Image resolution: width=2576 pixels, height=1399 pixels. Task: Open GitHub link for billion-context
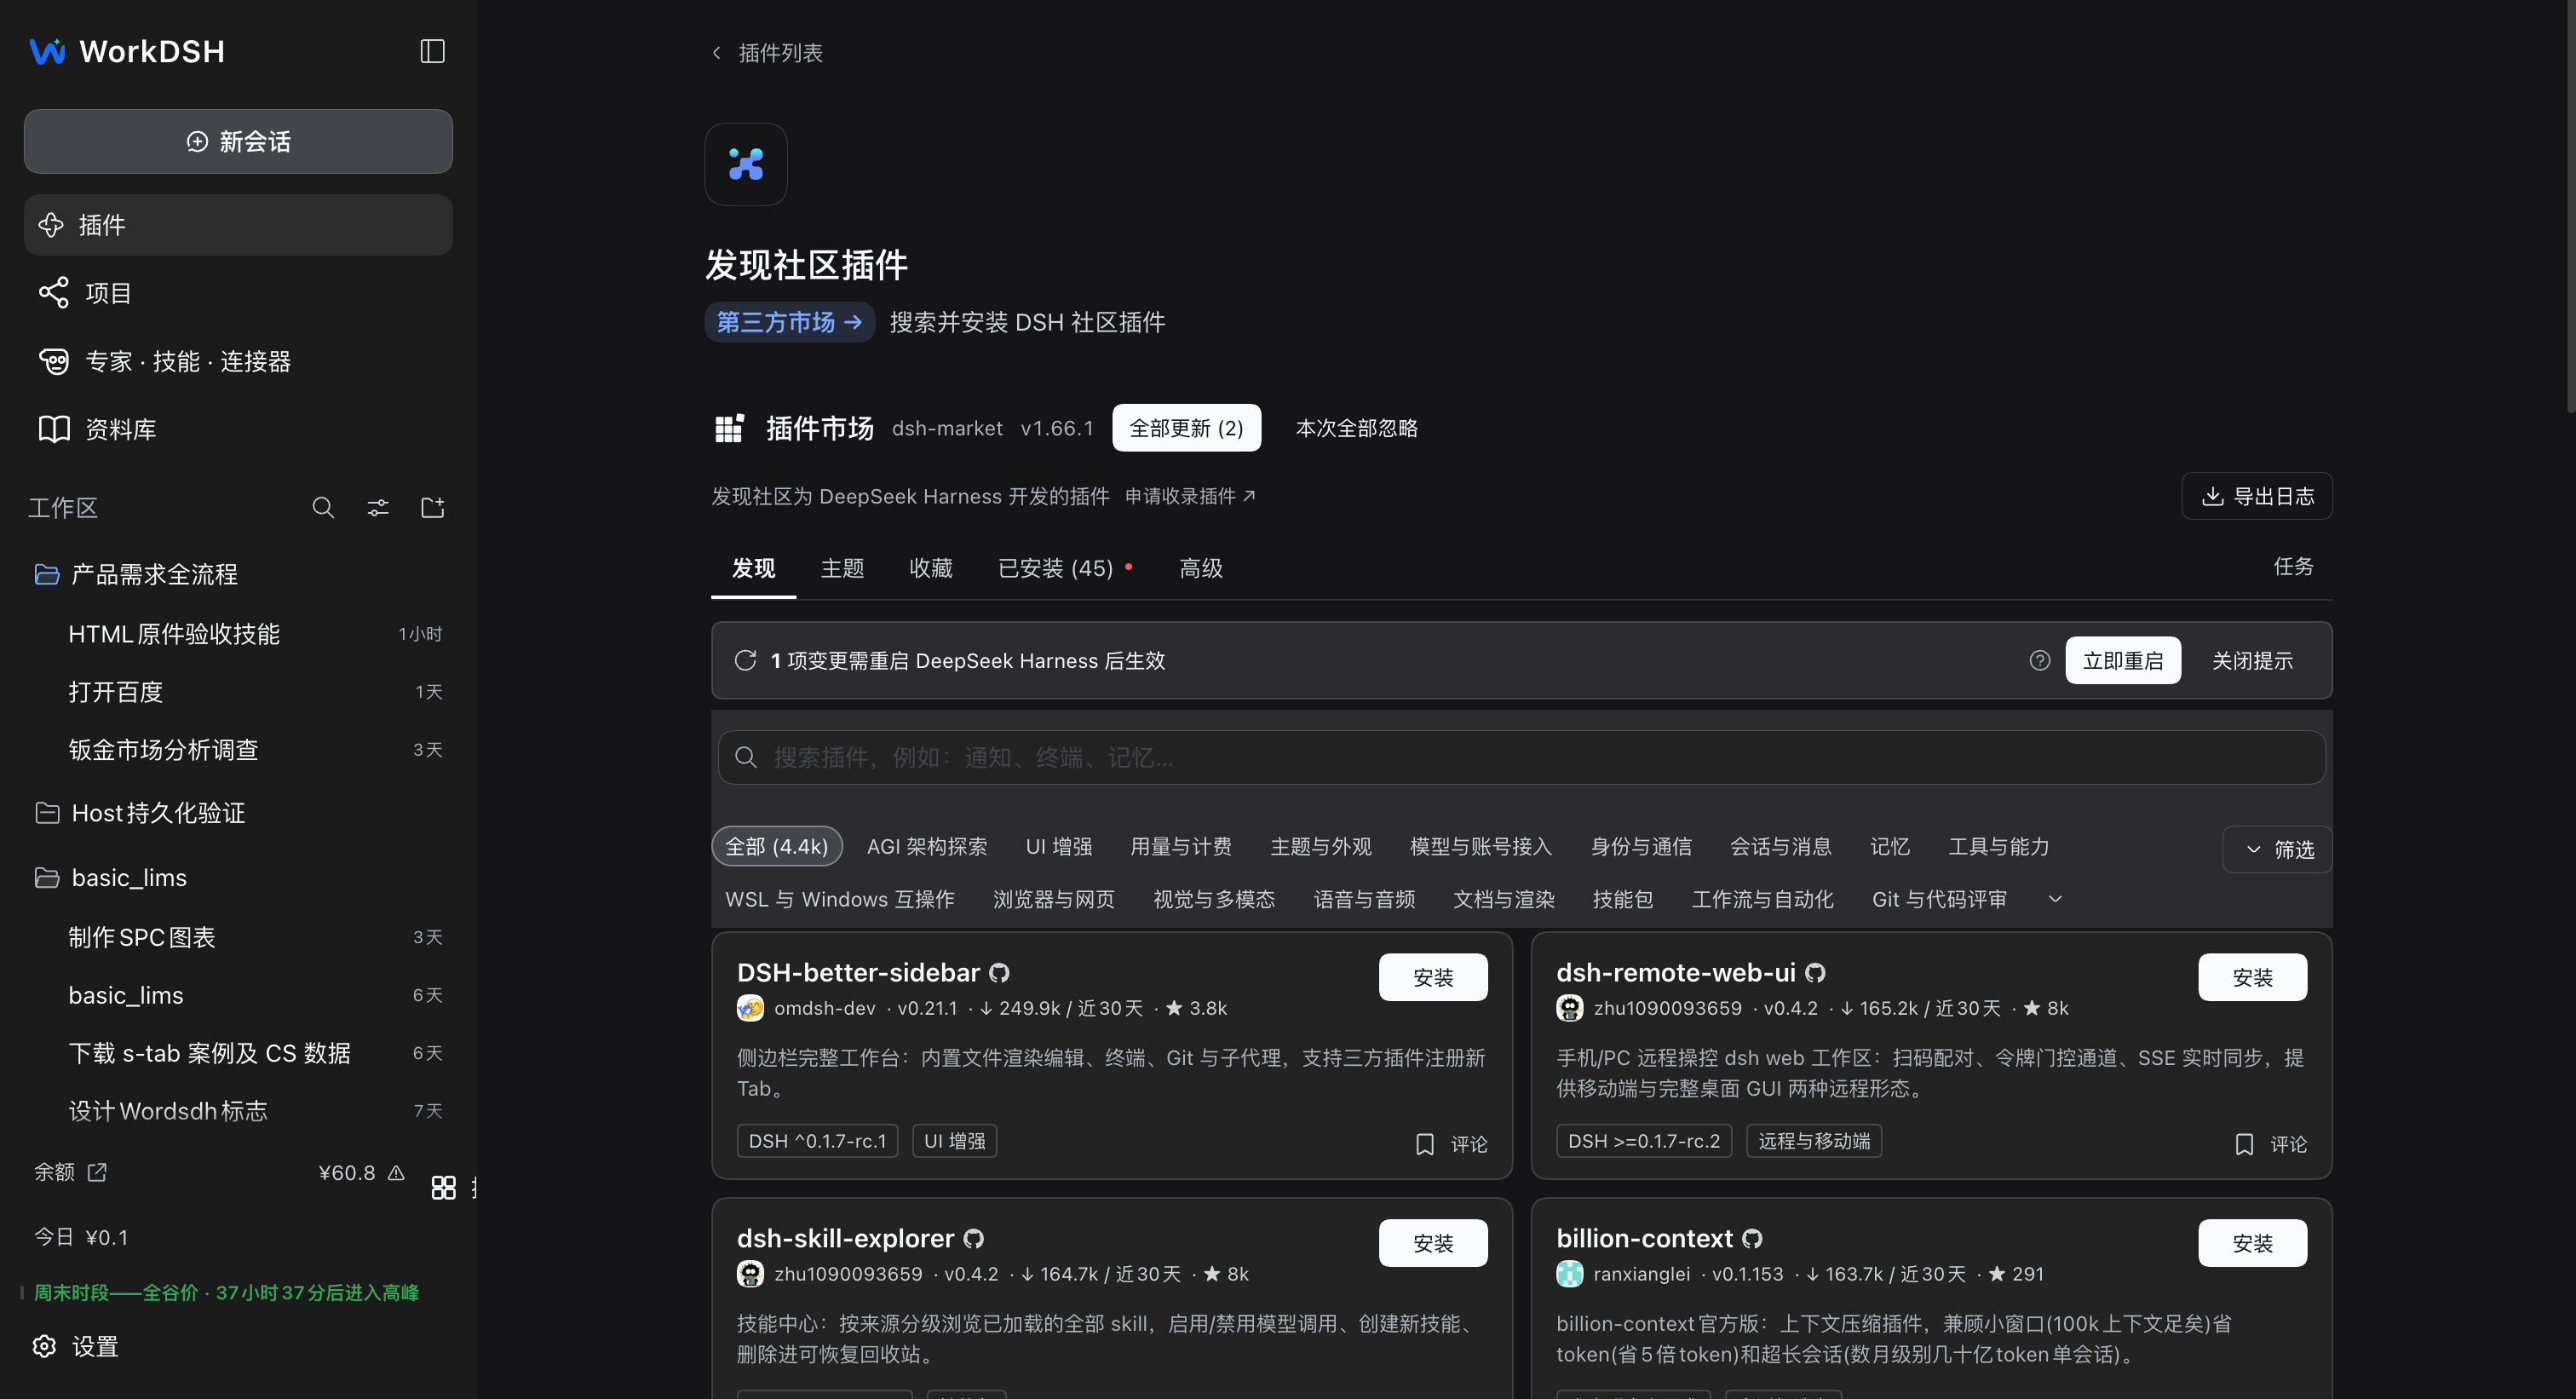tap(1752, 1239)
